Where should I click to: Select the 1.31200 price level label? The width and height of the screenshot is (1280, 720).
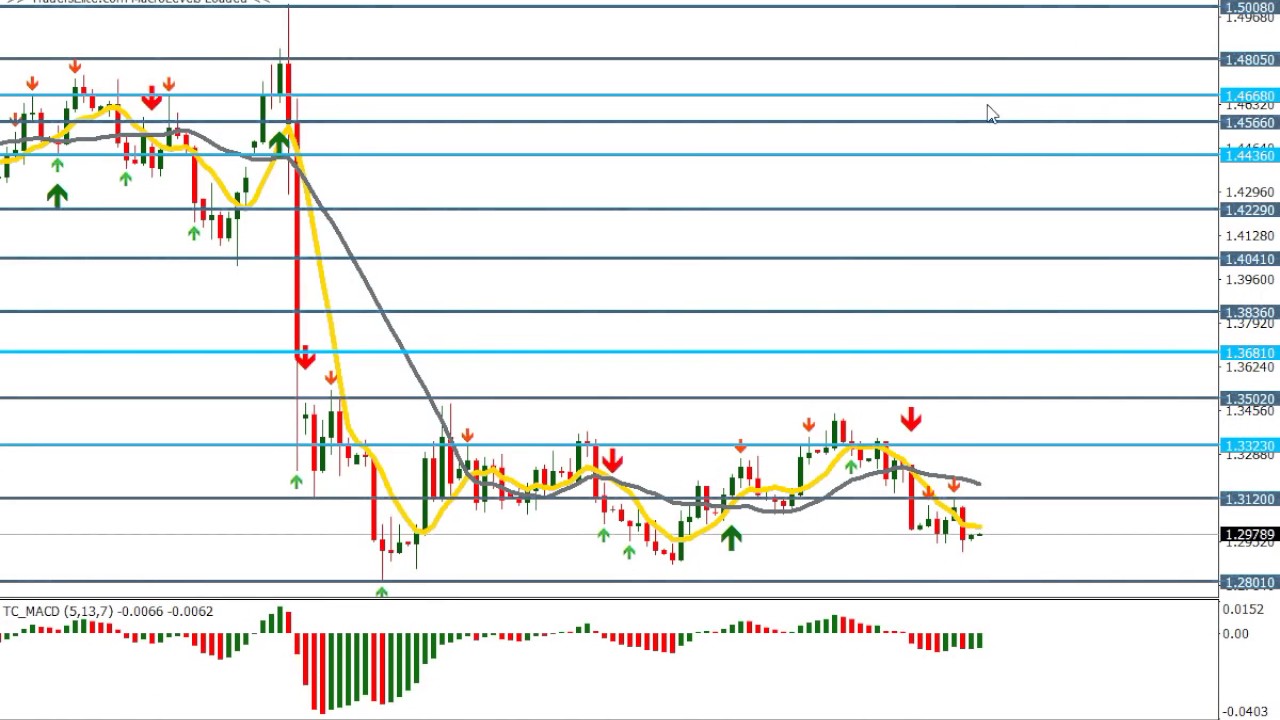tap(1249, 499)
